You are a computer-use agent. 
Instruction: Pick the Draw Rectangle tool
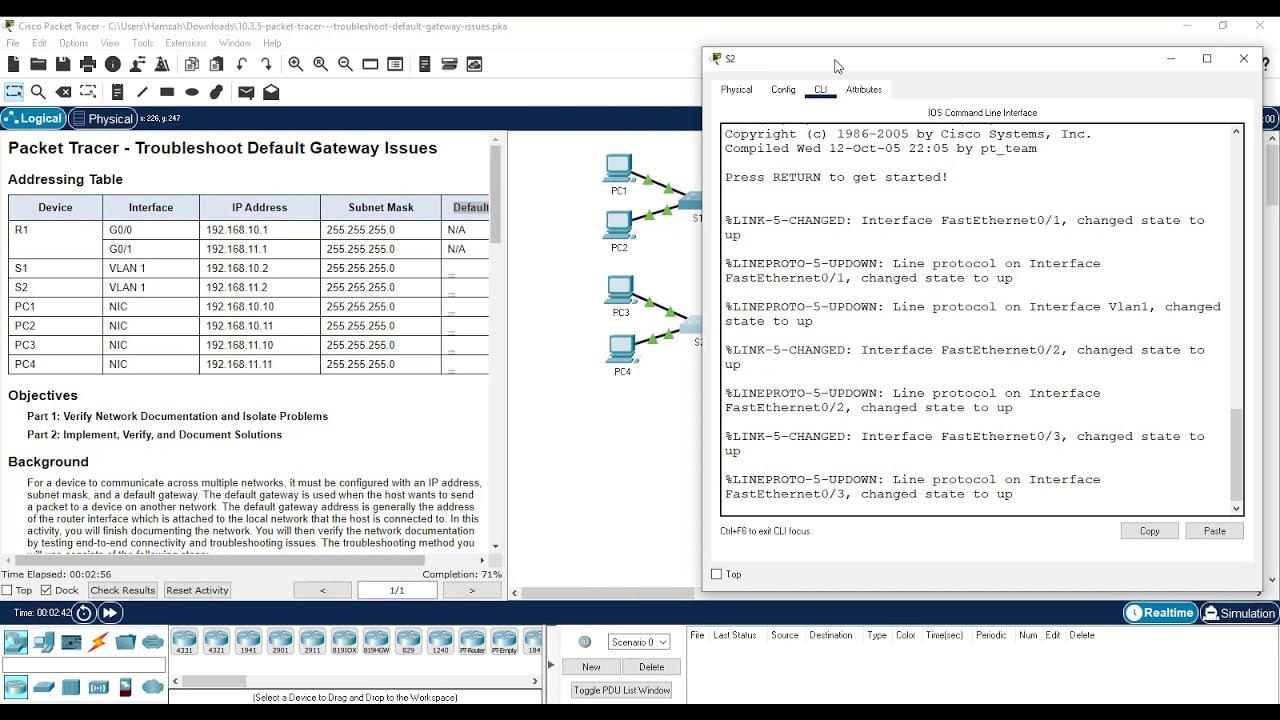point(167,92)
